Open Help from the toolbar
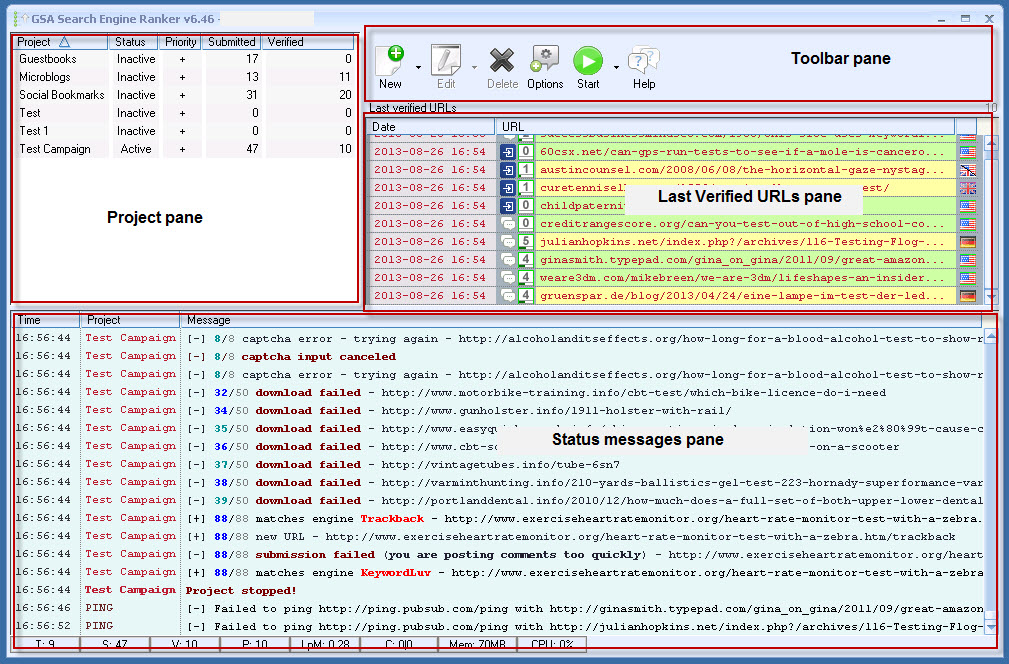The width and height of the screenshot is (1009, 664). pyautogui.click(x=643, y=62)
